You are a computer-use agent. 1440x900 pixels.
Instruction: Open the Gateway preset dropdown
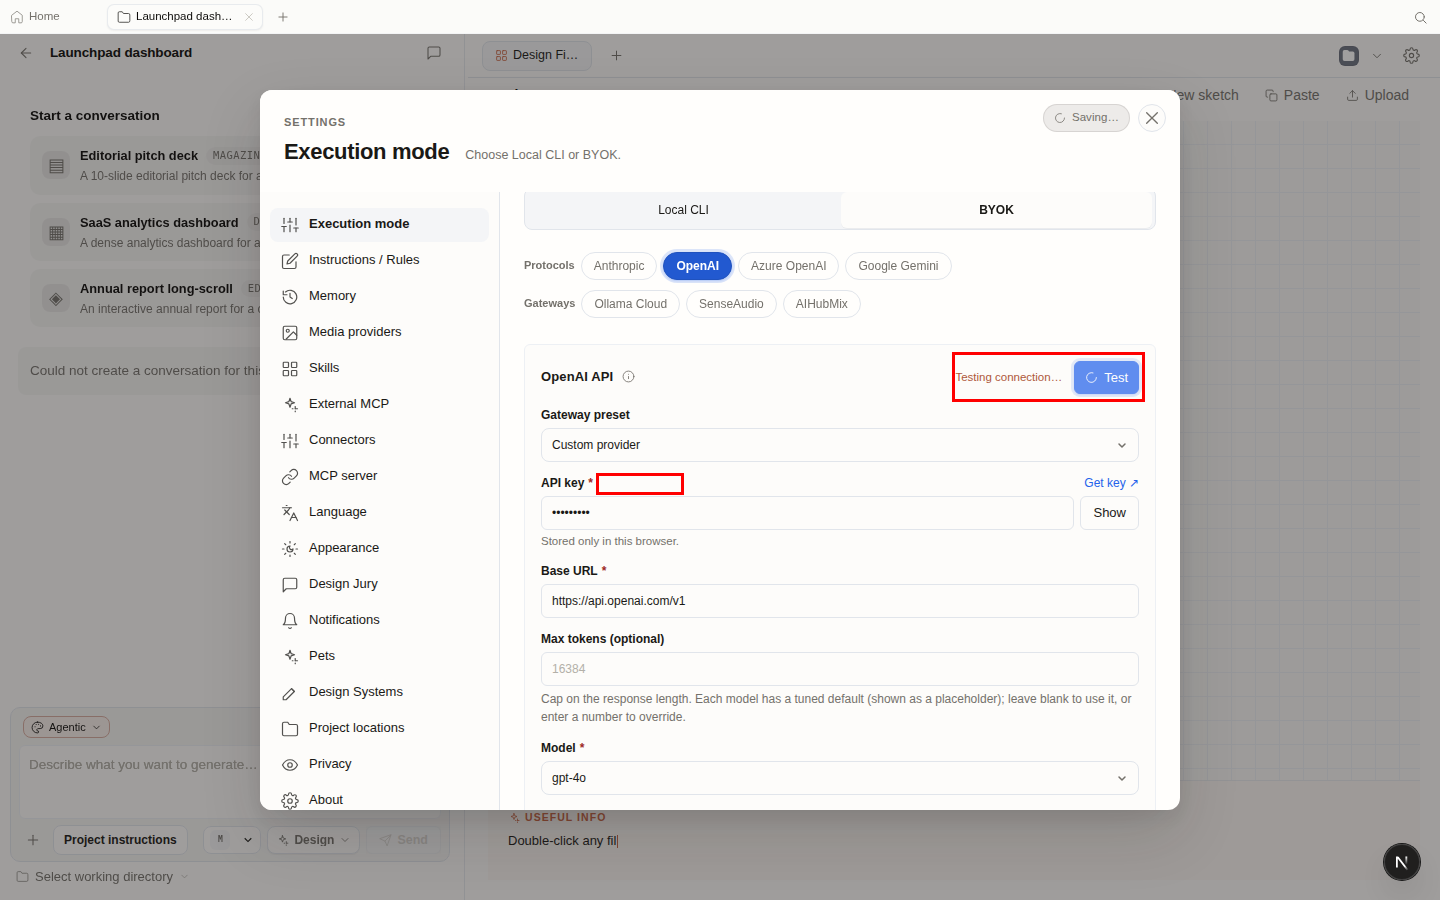pyautogui.click(x=840, y=445)
